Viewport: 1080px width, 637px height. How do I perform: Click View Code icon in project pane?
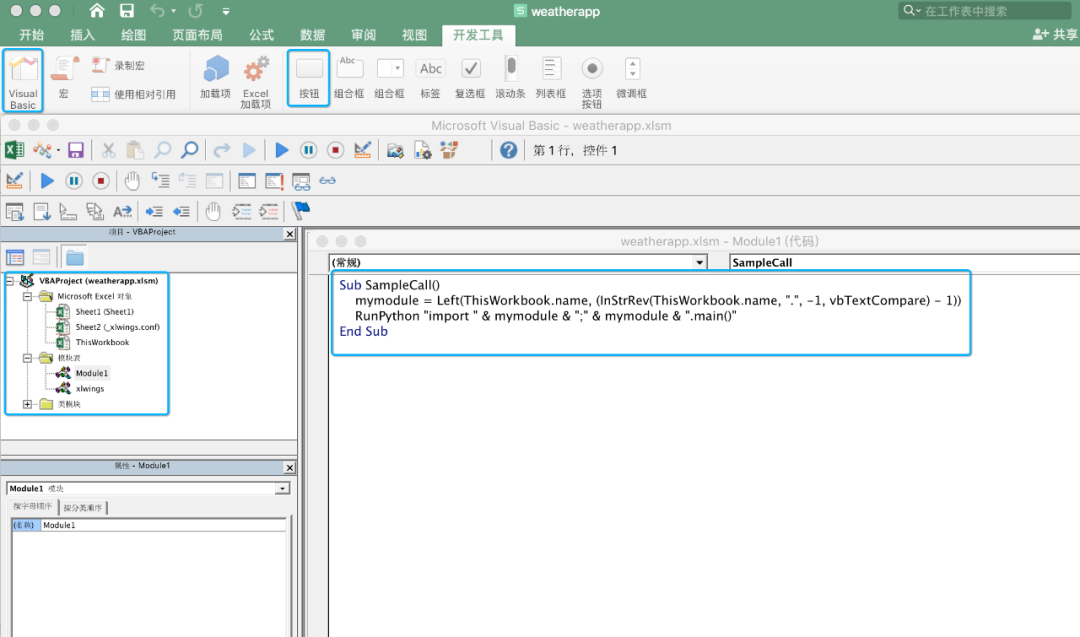(x=15, y=258)
